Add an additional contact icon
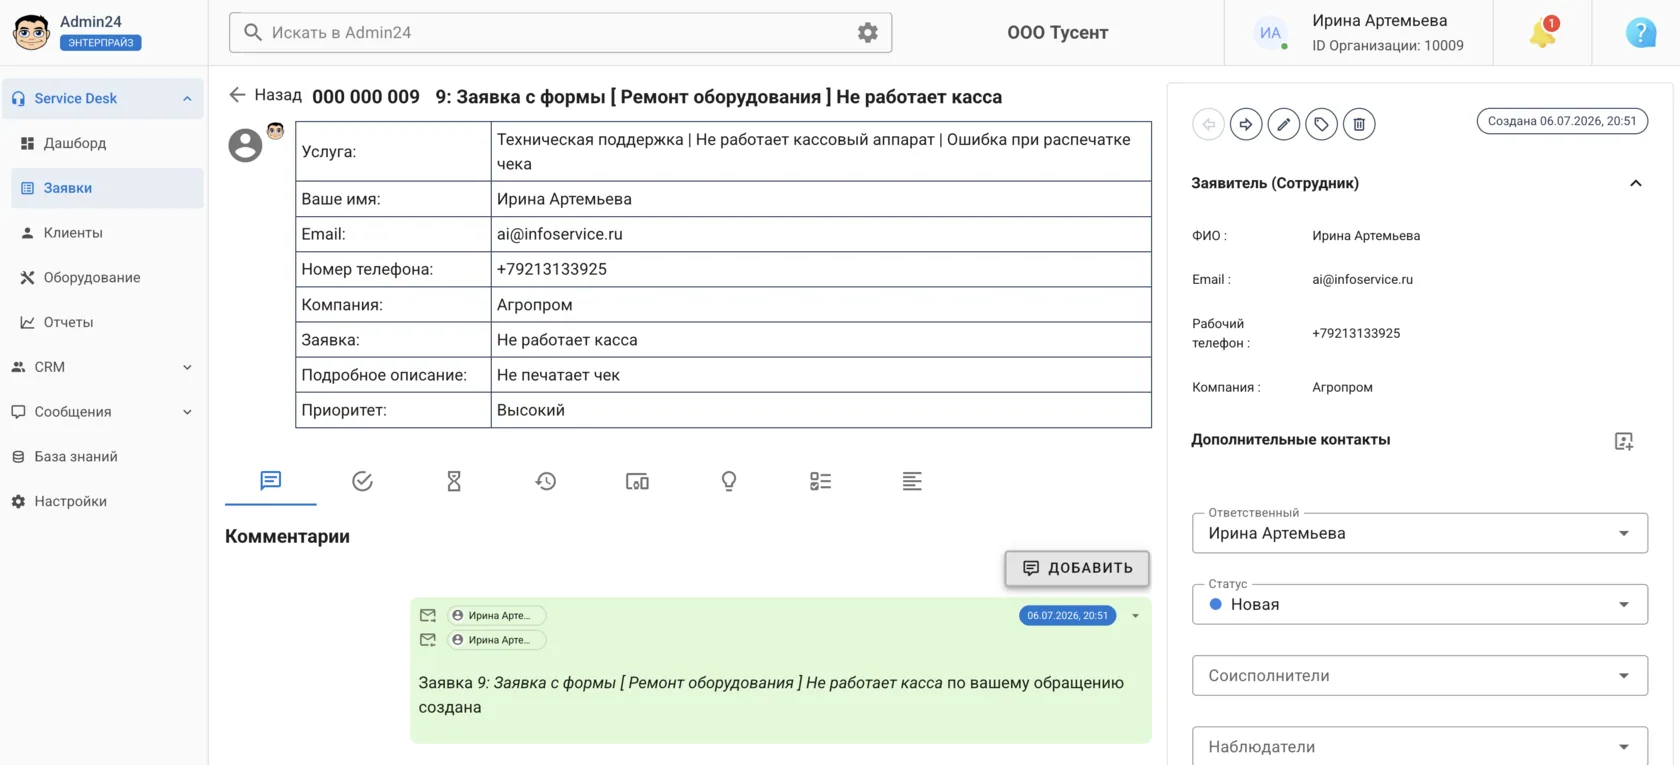This screenshot has width=1680, height=765. 1624,441
